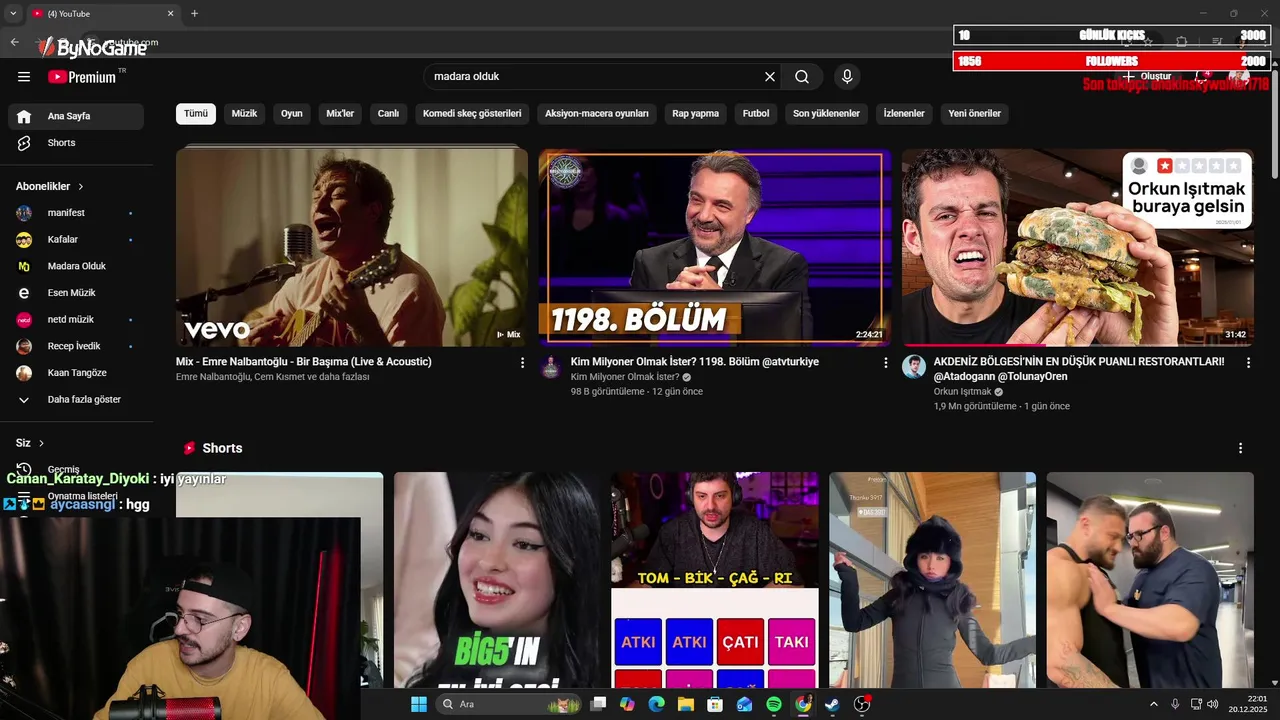Open options for the Bir Başıma Mix video

click(522, 363)
